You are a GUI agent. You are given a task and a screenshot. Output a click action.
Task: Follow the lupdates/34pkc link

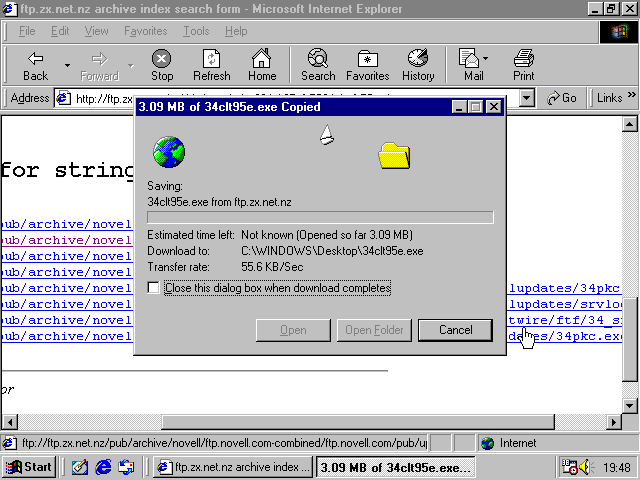click(564, 288)
